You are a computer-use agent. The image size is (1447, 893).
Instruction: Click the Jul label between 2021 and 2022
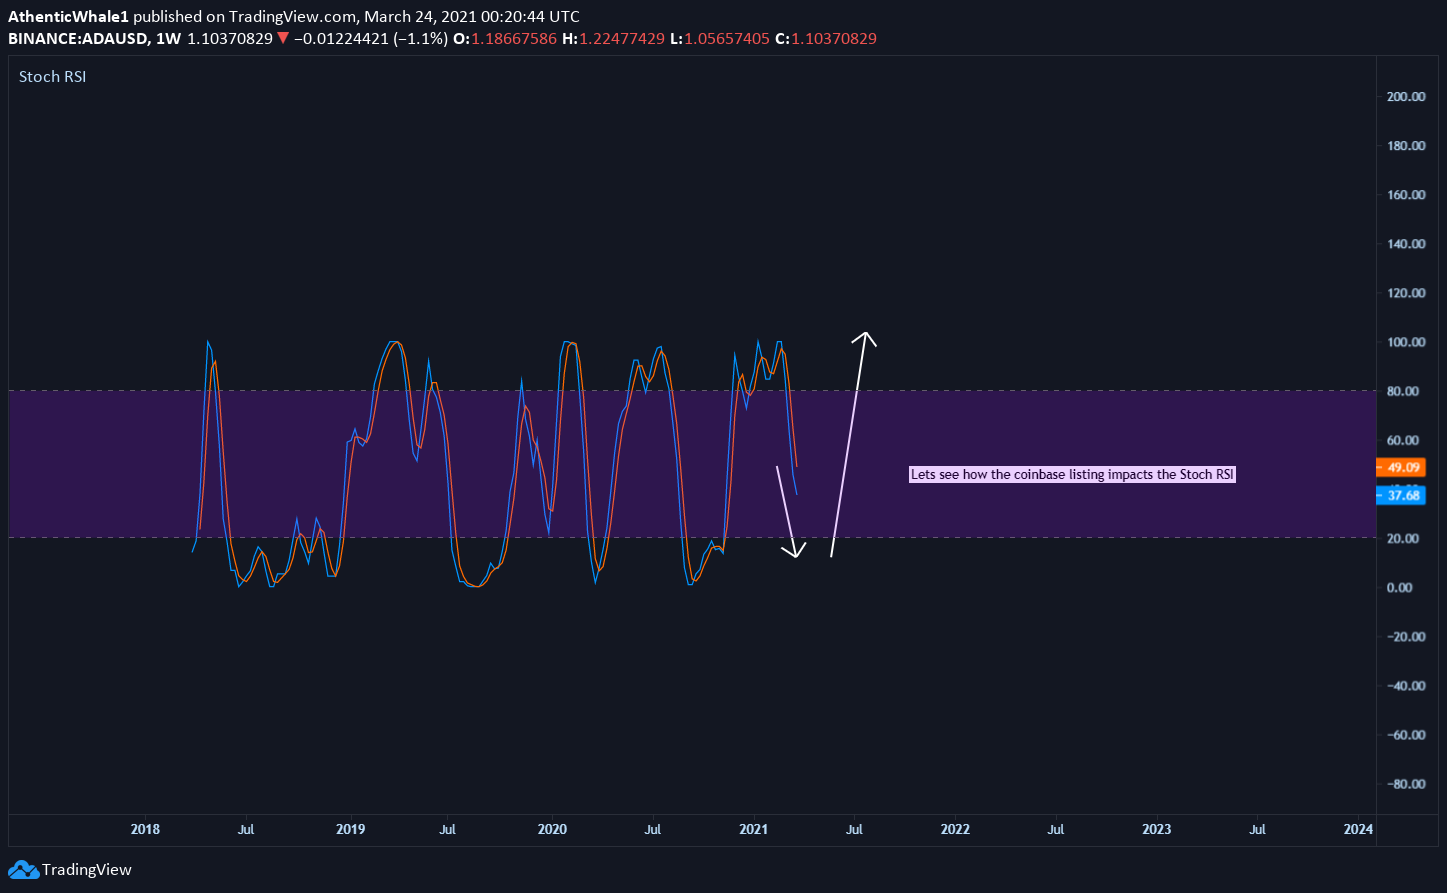tap(855, 829)
